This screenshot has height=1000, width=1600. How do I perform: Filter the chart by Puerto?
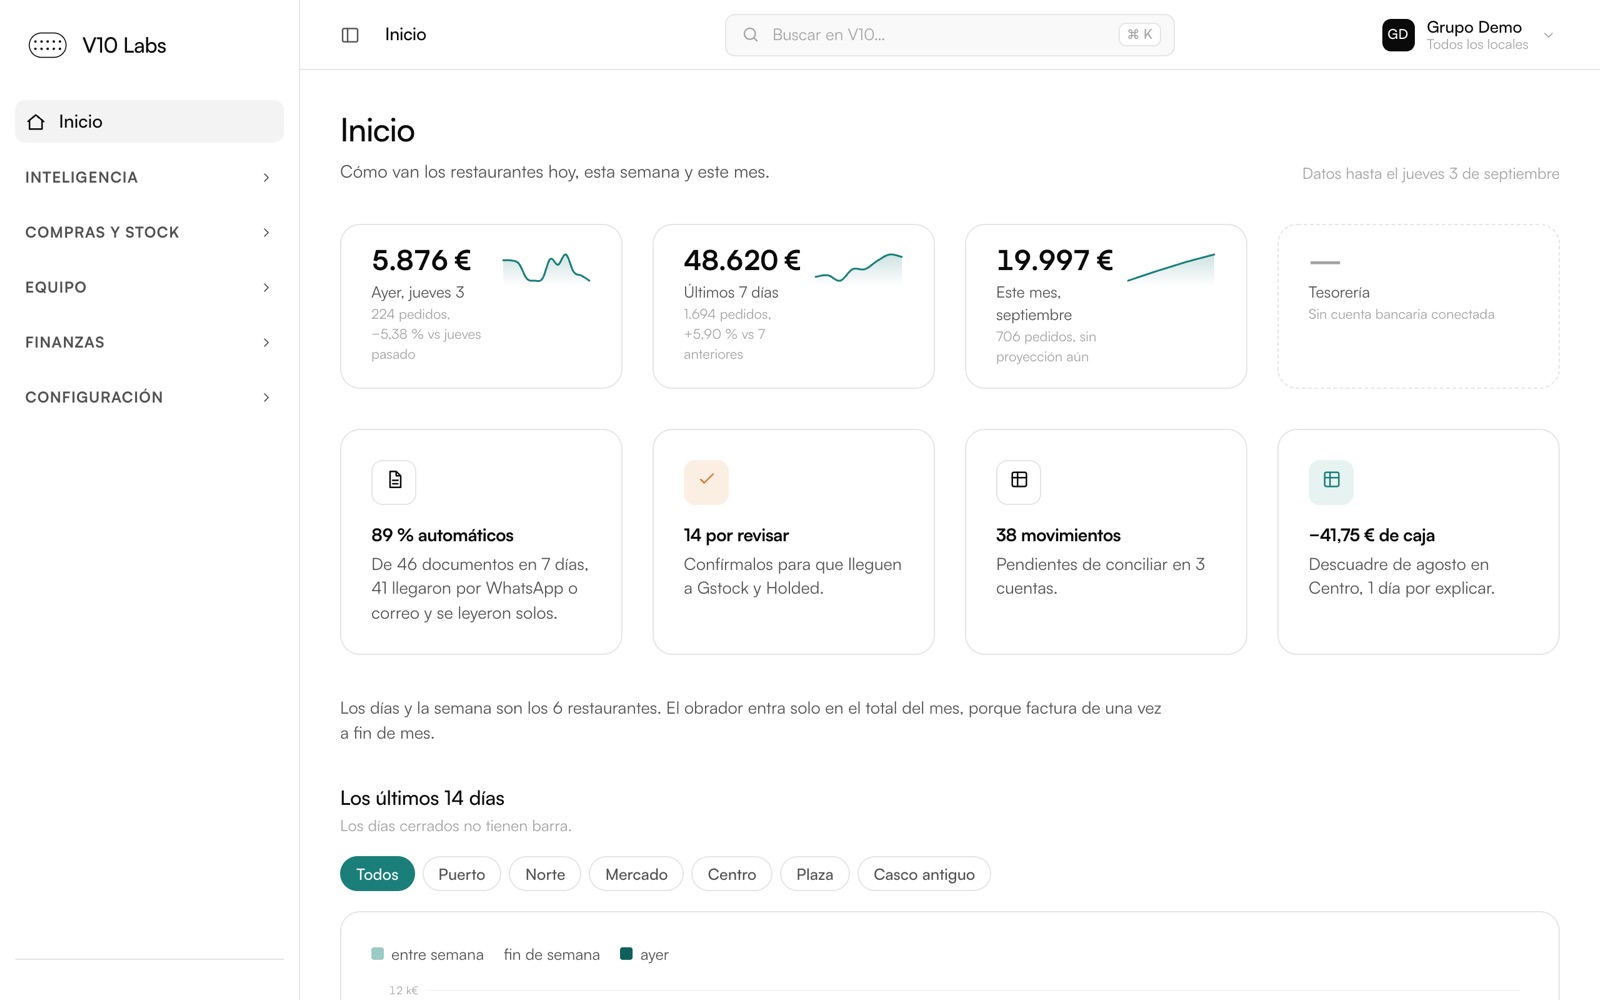pos(462,874)
